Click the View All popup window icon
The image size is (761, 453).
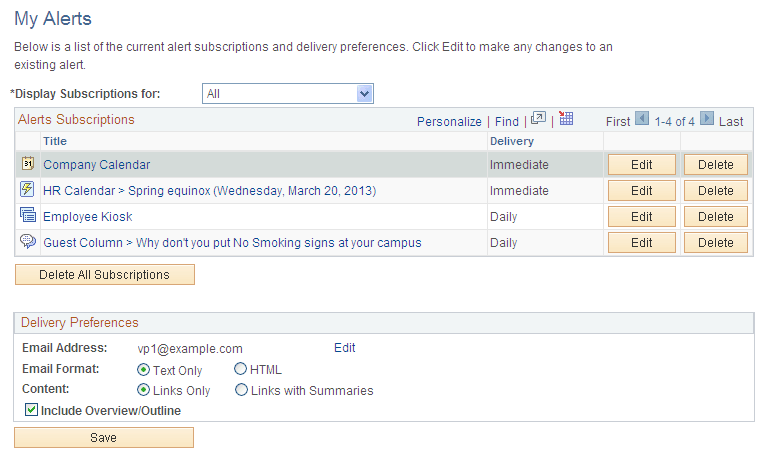click(538, 119)
